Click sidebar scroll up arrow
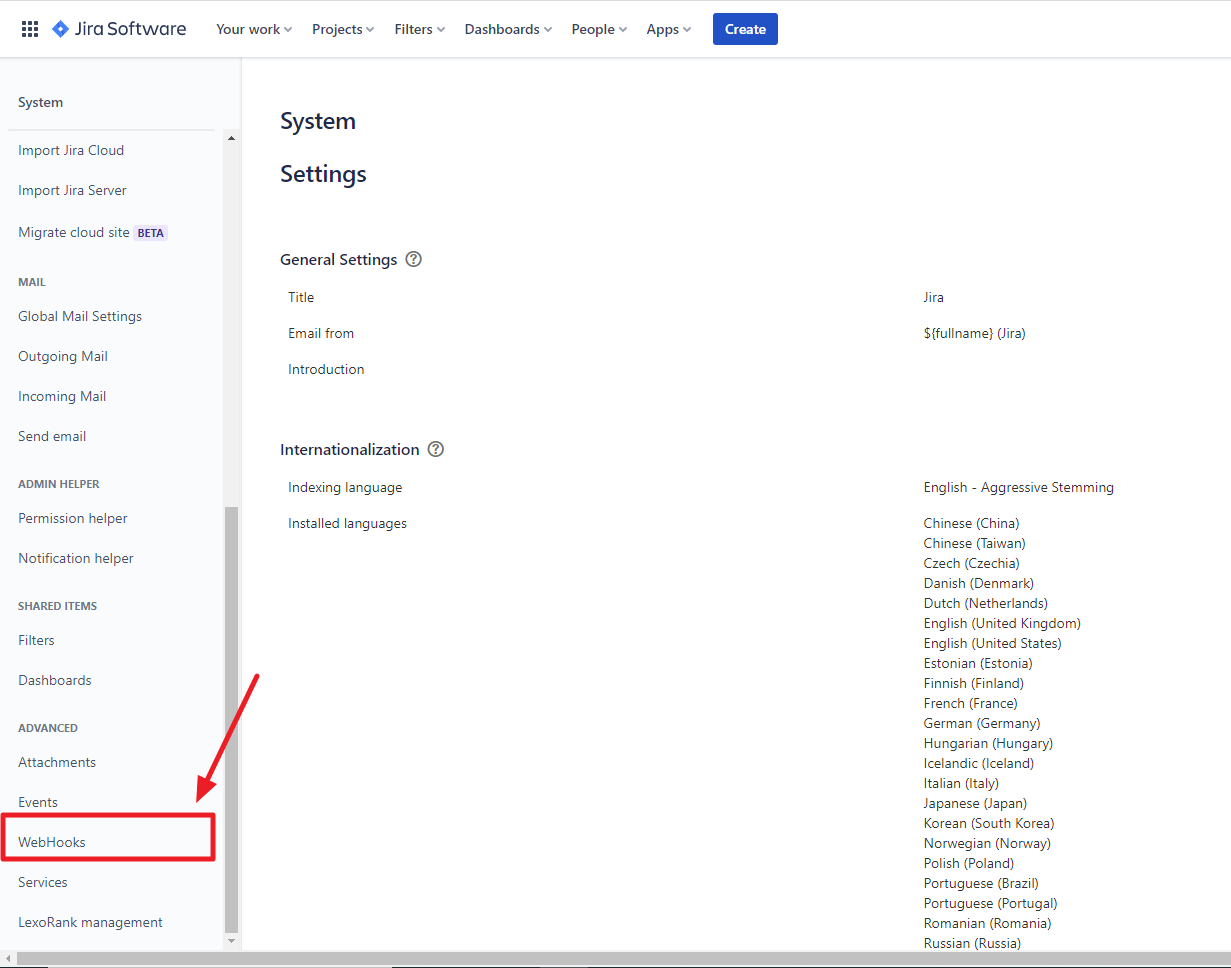The width and height of the screenshot is (1231, 968). tap(232, 138)
